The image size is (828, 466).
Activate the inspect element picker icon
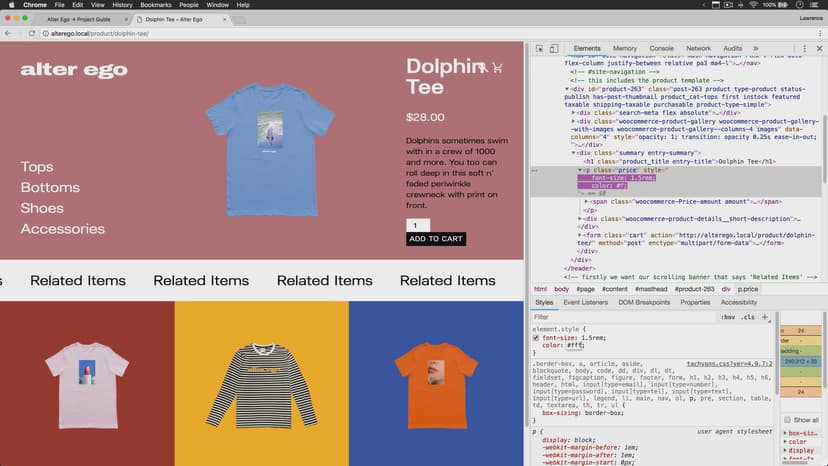click(x=539, y=48)
